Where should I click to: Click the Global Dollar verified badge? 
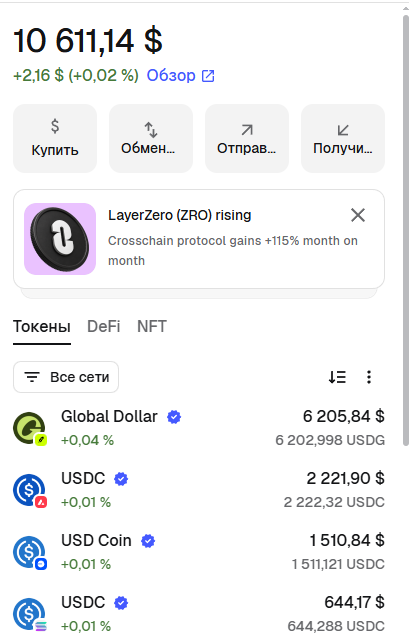coord(174,417)
